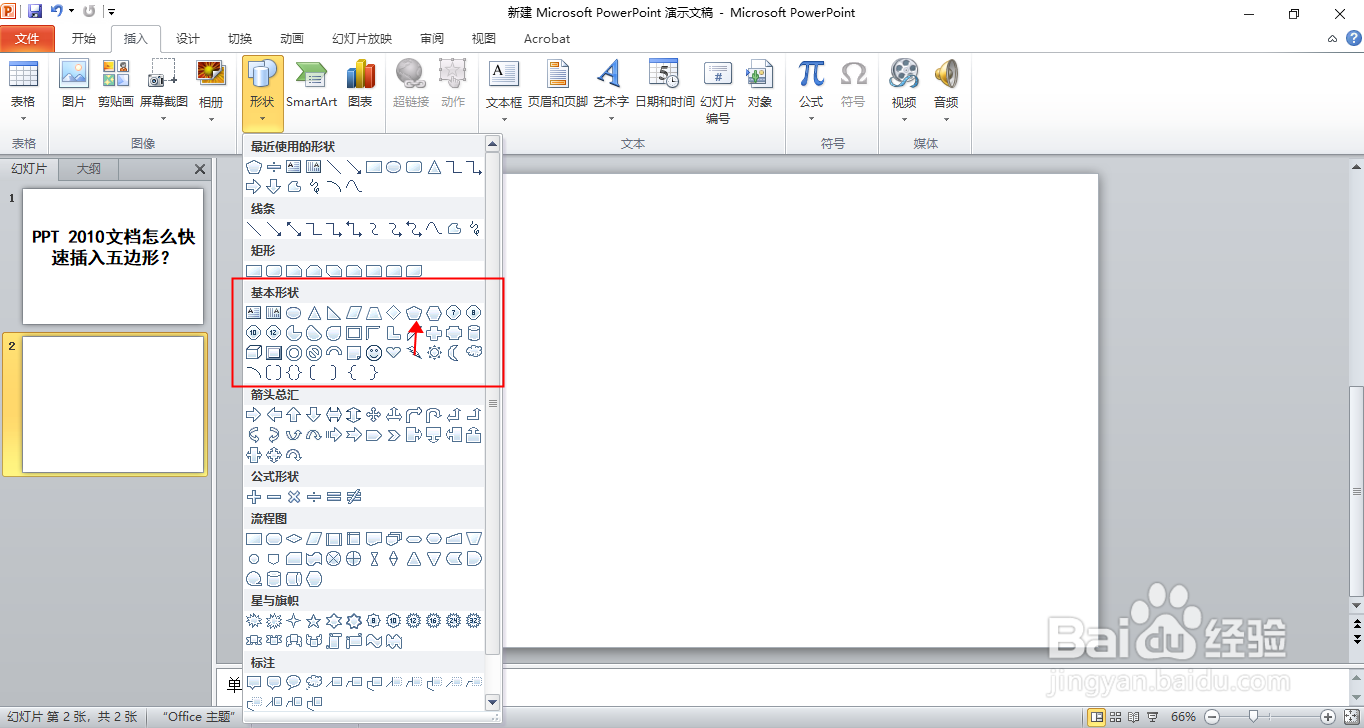Open the SmartArt graphic dialog
Screen dimensions: 1364x728
[311, 84]
